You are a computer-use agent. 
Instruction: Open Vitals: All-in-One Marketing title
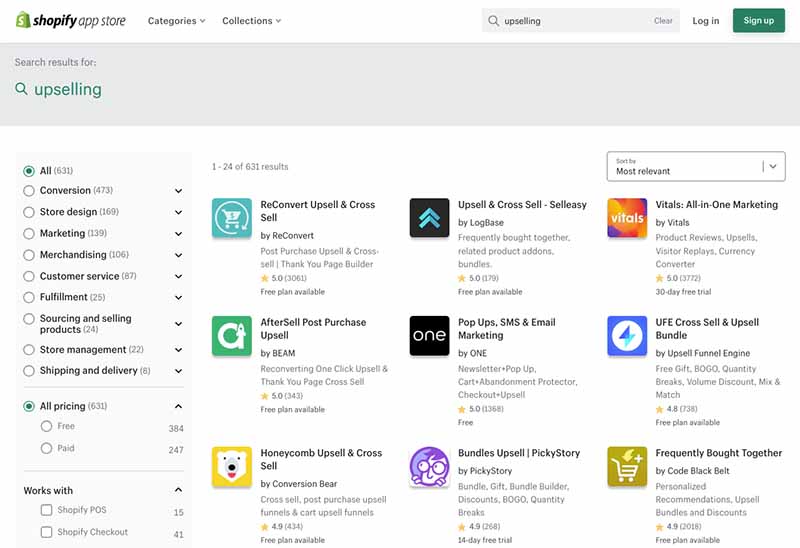(x=716, y=205)
